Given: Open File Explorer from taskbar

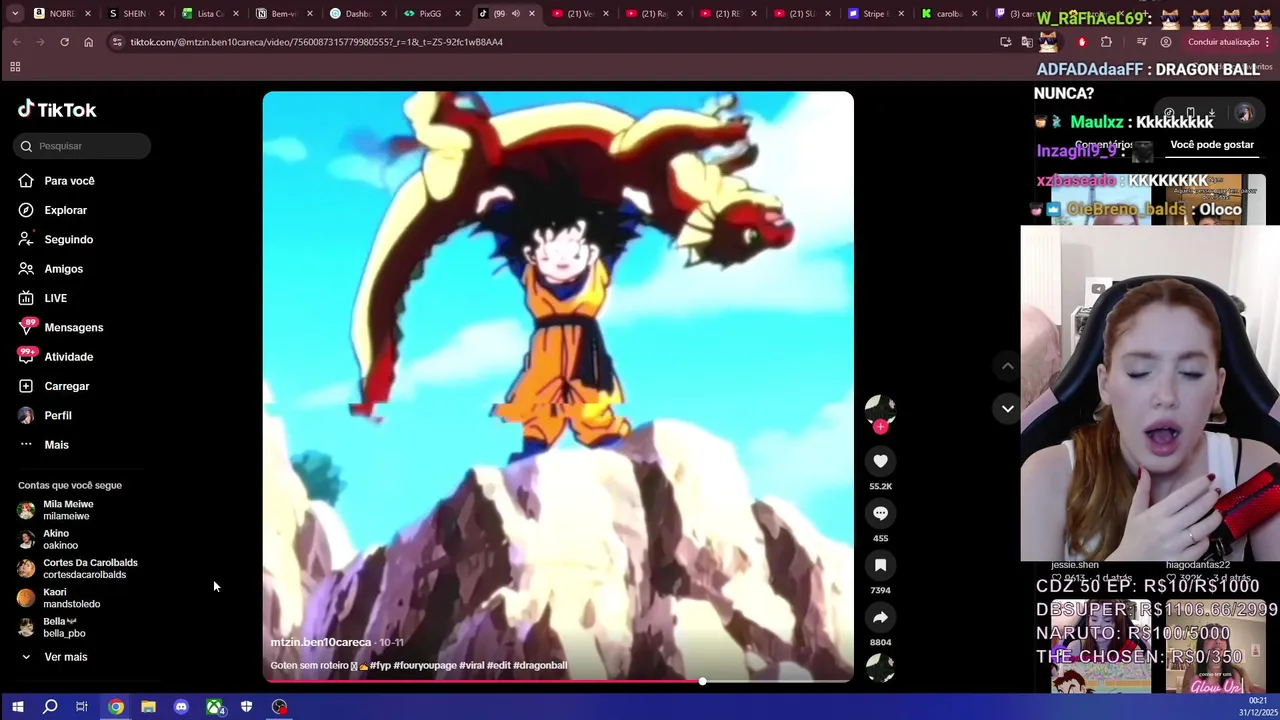Looking at the screenshot, I should tap(148, 707).
